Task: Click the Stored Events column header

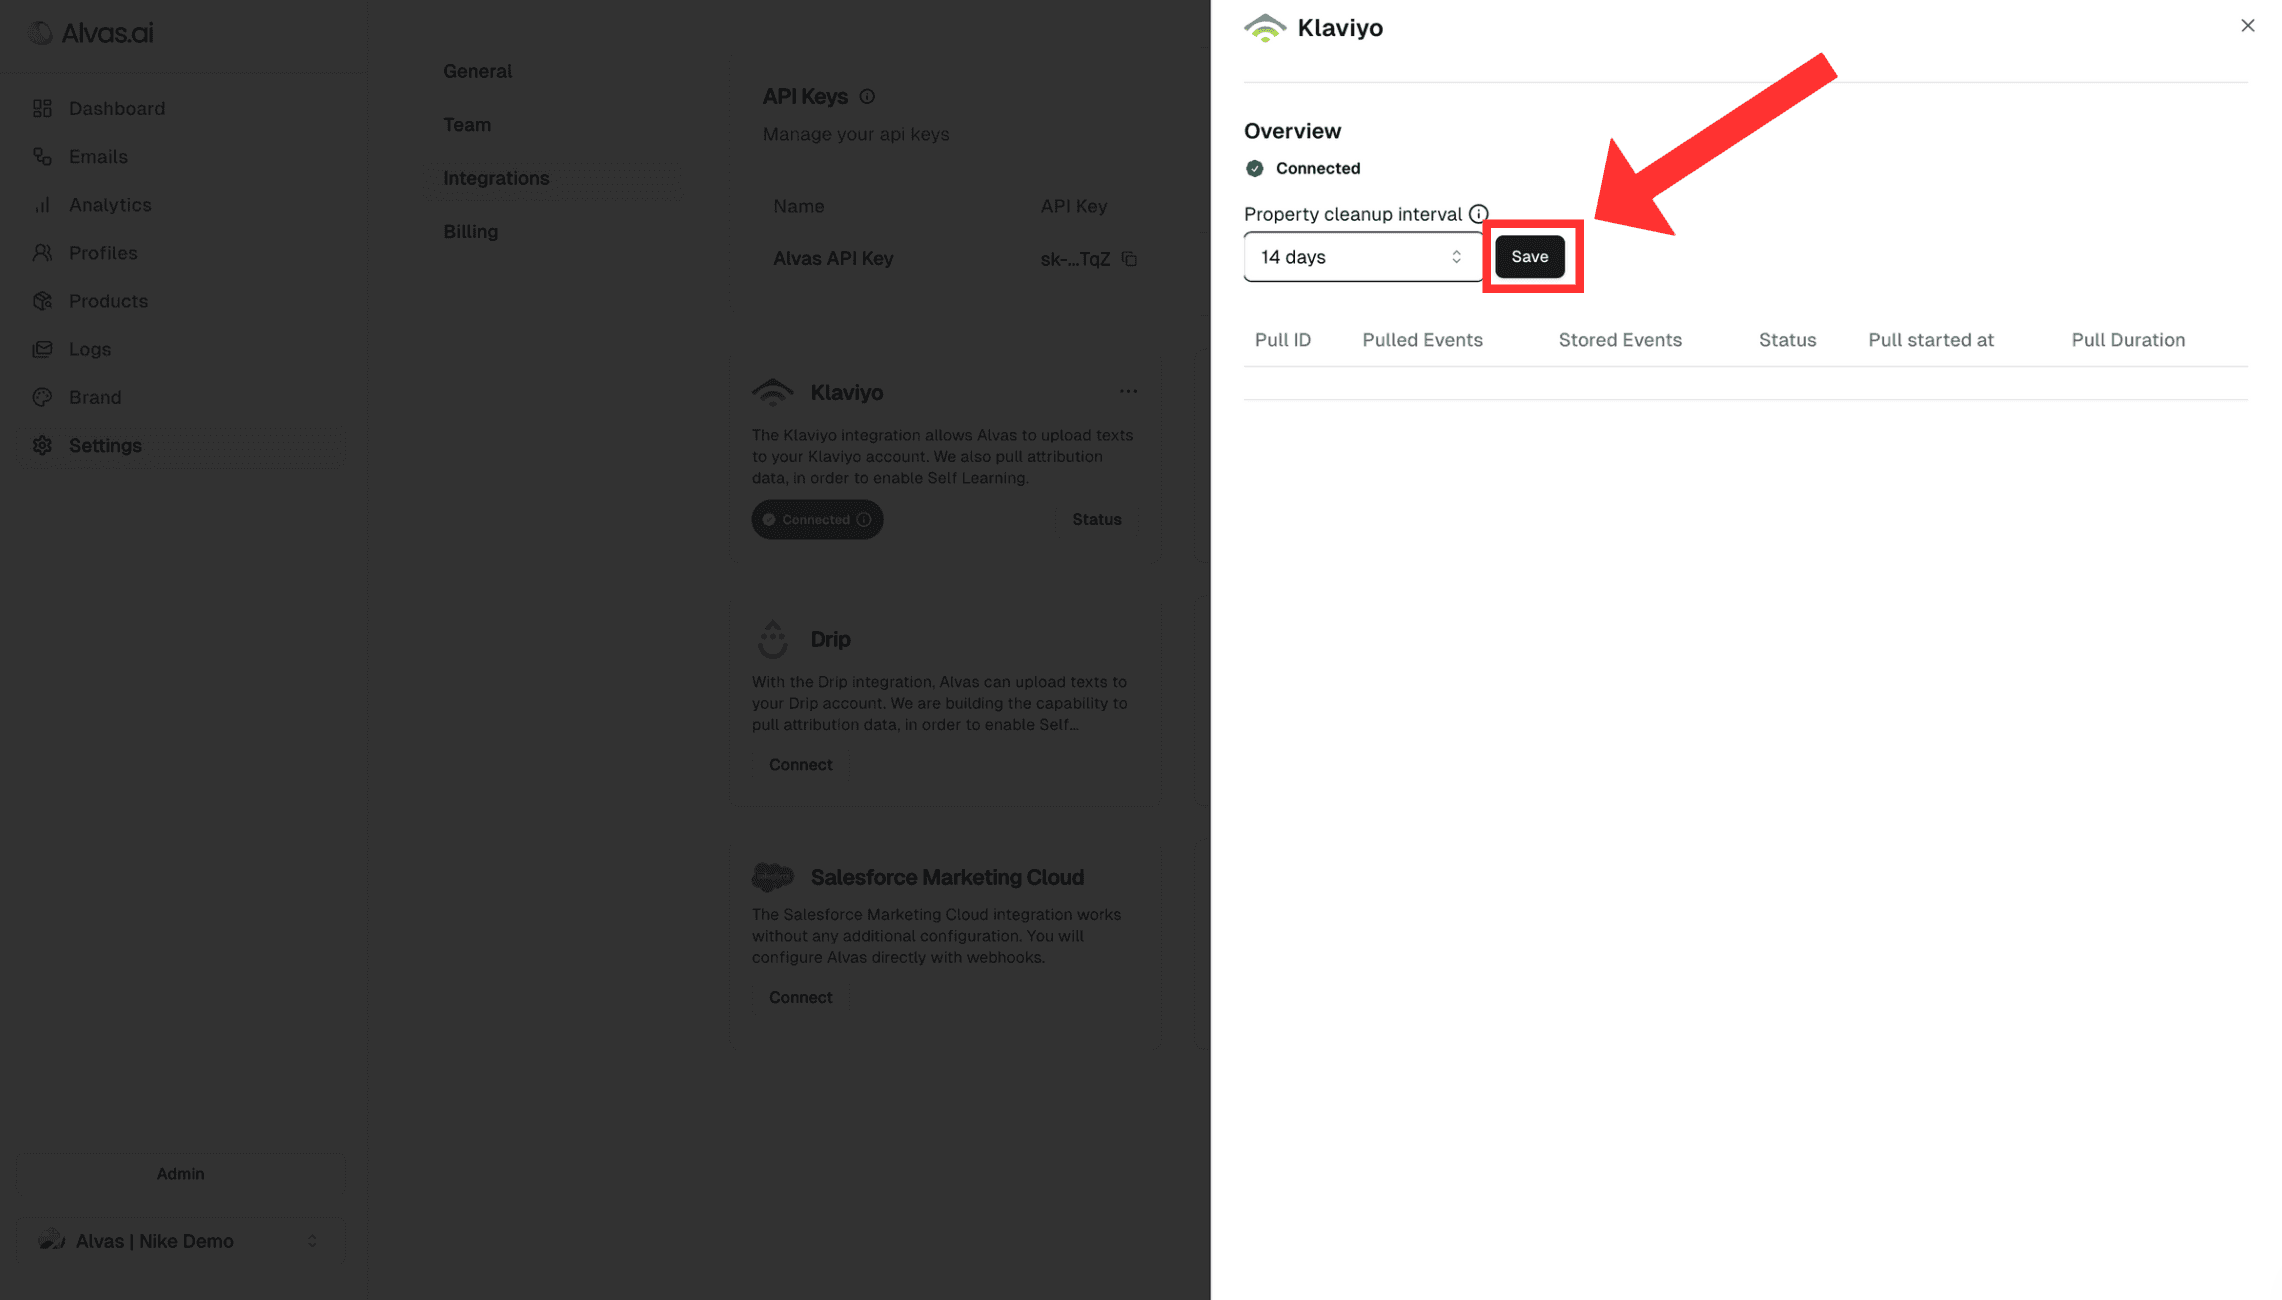Action: (x=1620, y=340)
